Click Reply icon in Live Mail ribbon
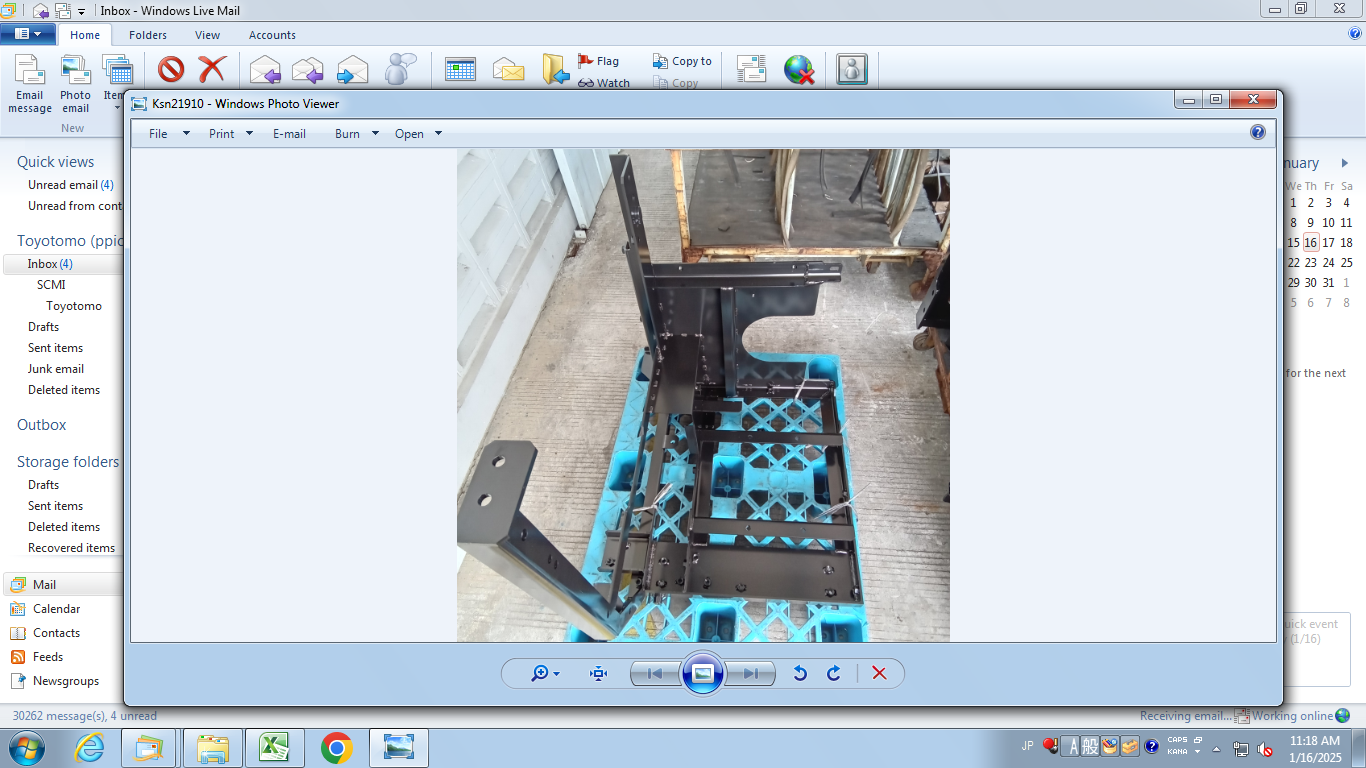This screenshot has width=1366, height=768. [x=265, y=69]
